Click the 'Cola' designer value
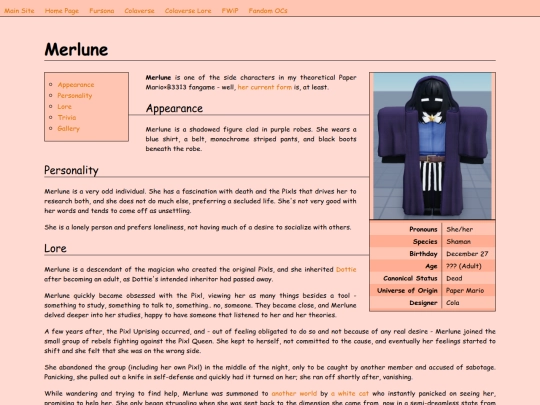Image resolution: width=540 pixels, height=405 pixels. pyautogui.click(x=453, y=303)
